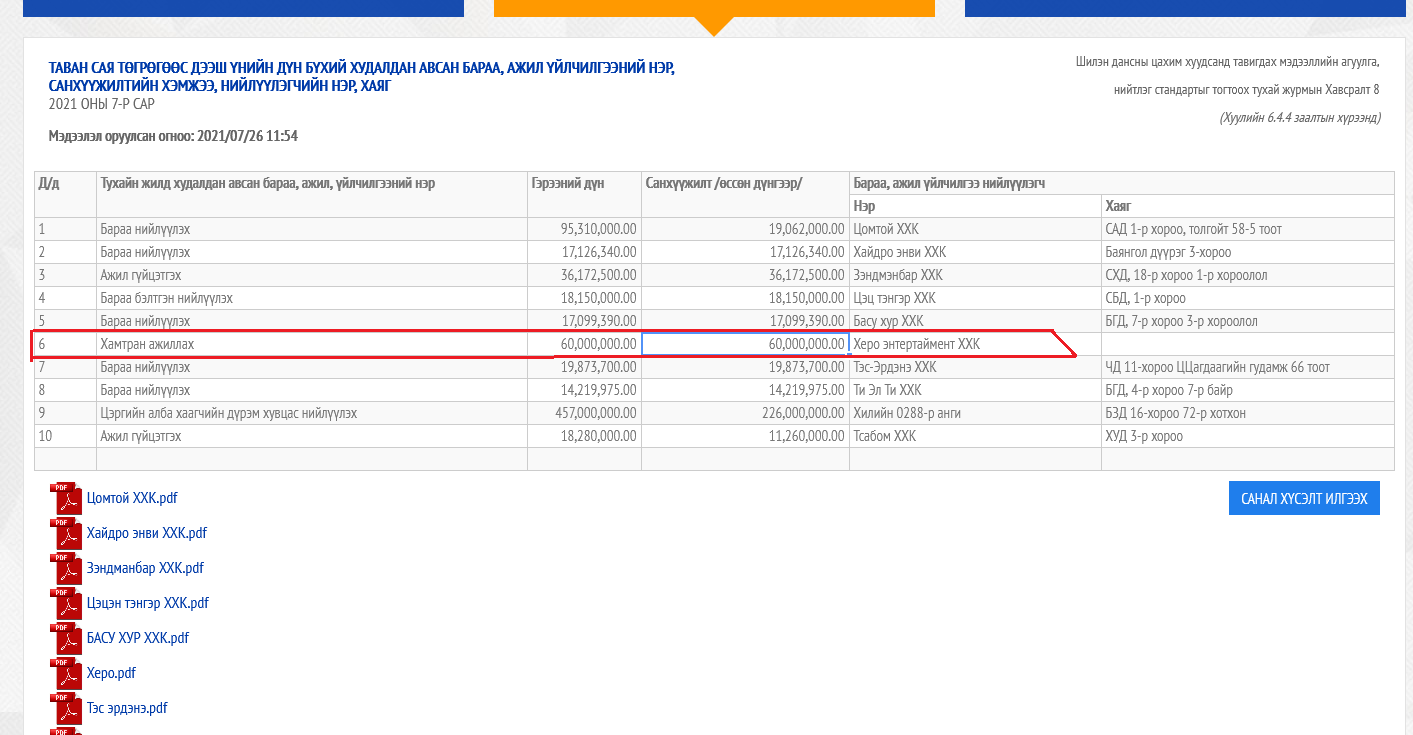Click the PDF icon beside БАСУ ХУР ХХК.pdf
This screenshot has height=735, width=1413.
tap(67, 638)
